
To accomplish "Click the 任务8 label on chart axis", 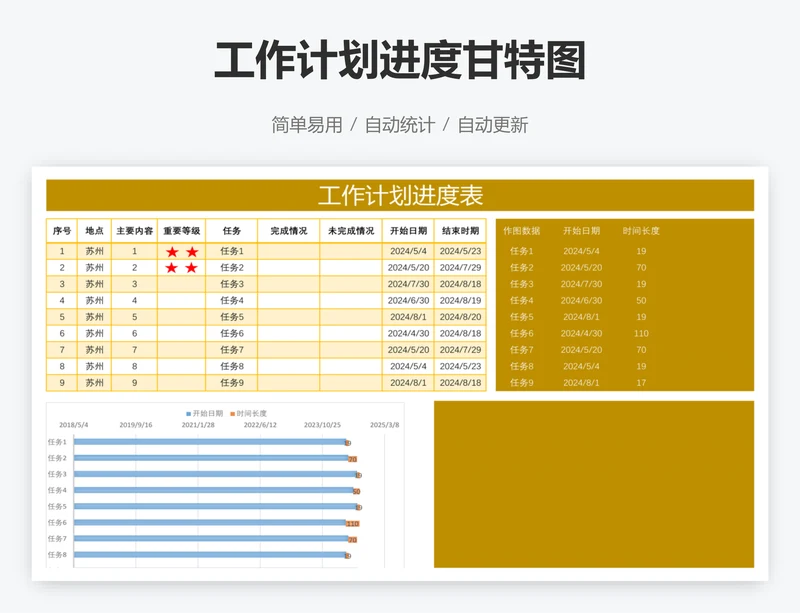I will point(57,555).
